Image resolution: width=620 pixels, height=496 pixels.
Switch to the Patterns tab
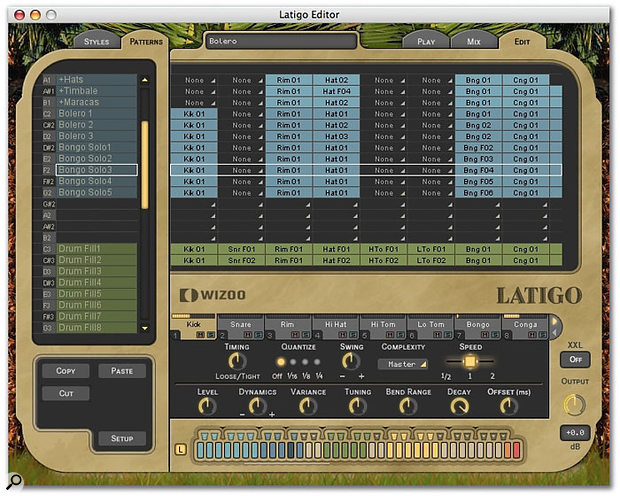pos(146,42)
